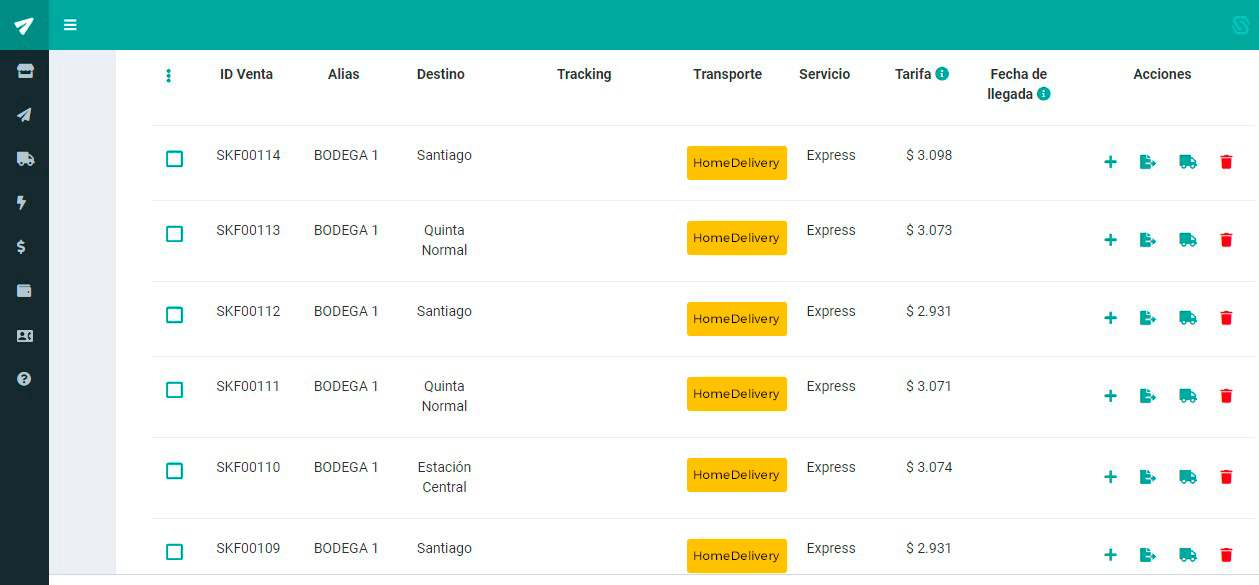Open the store icon in sidebar
The height and width of the screenshot is (585, 1259).
tap(24, 72)
